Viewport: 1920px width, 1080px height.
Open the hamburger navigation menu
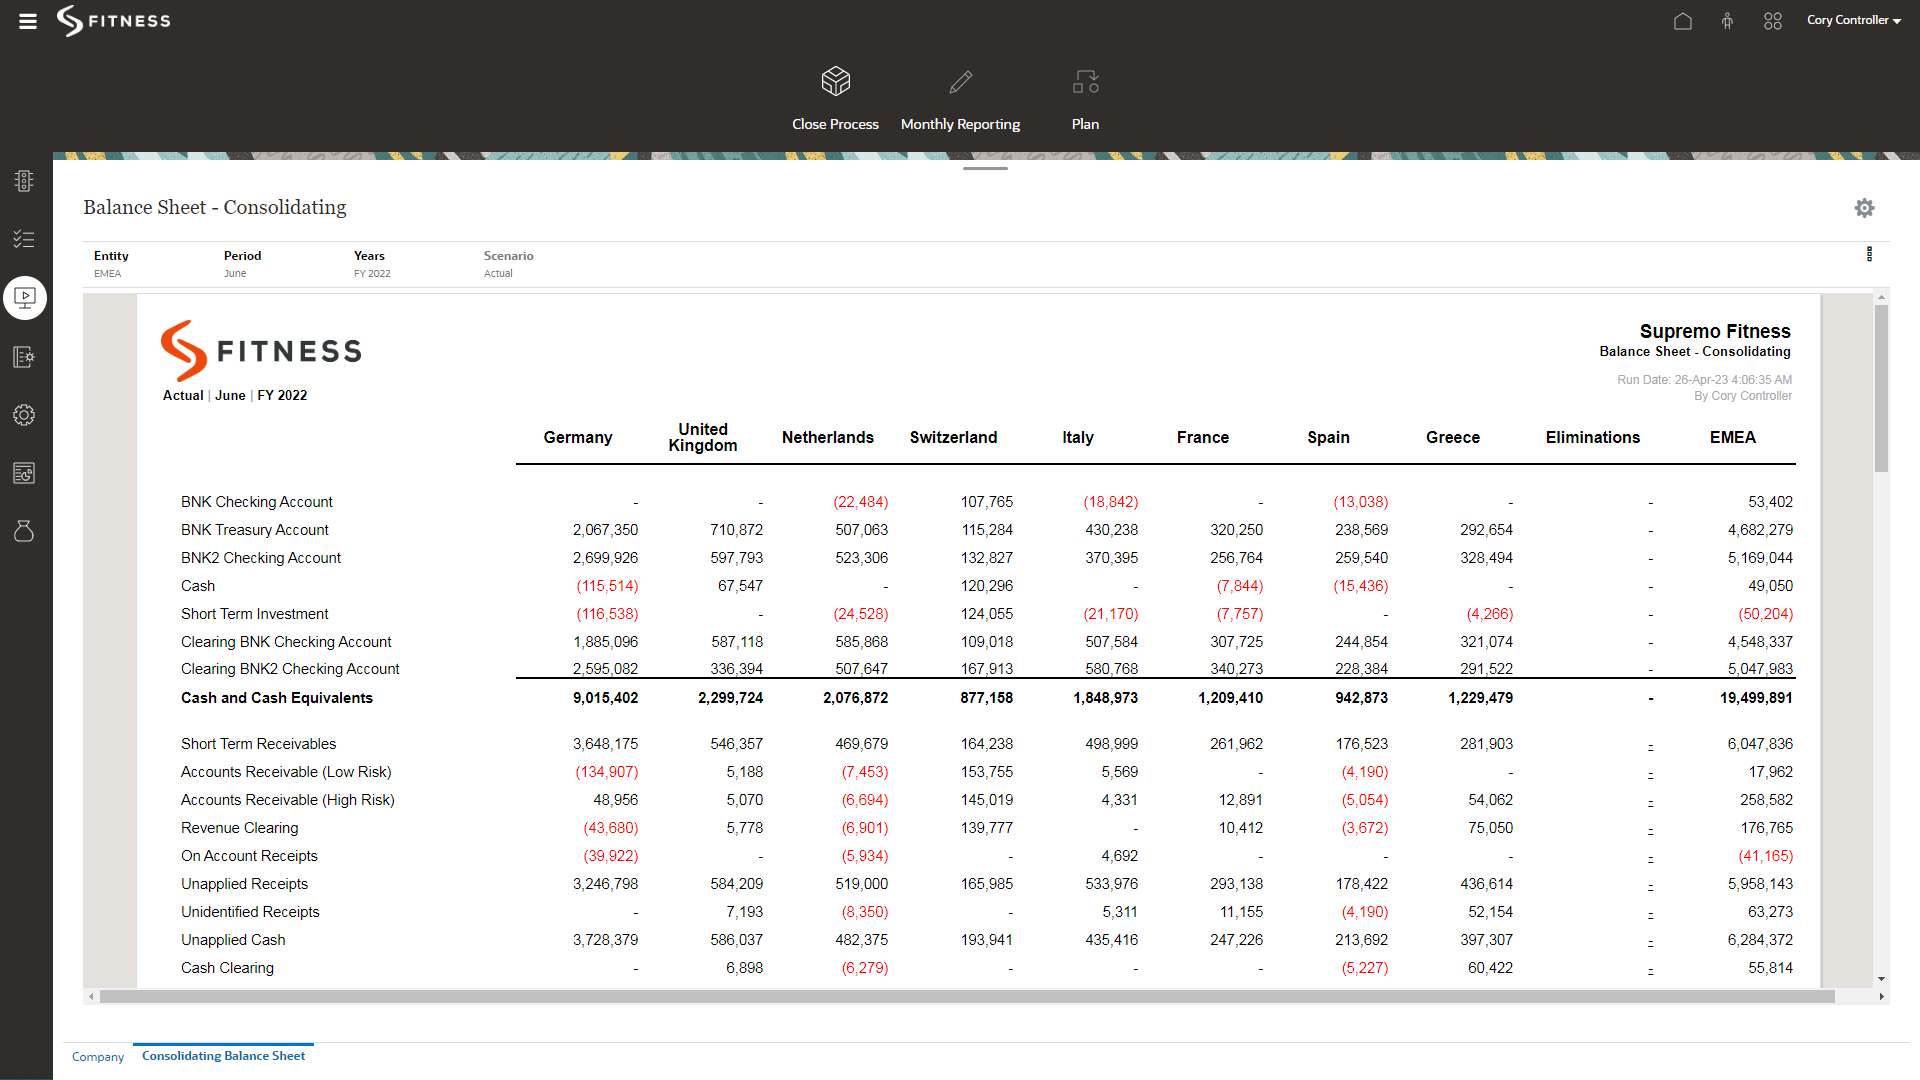tap(28, 21)
